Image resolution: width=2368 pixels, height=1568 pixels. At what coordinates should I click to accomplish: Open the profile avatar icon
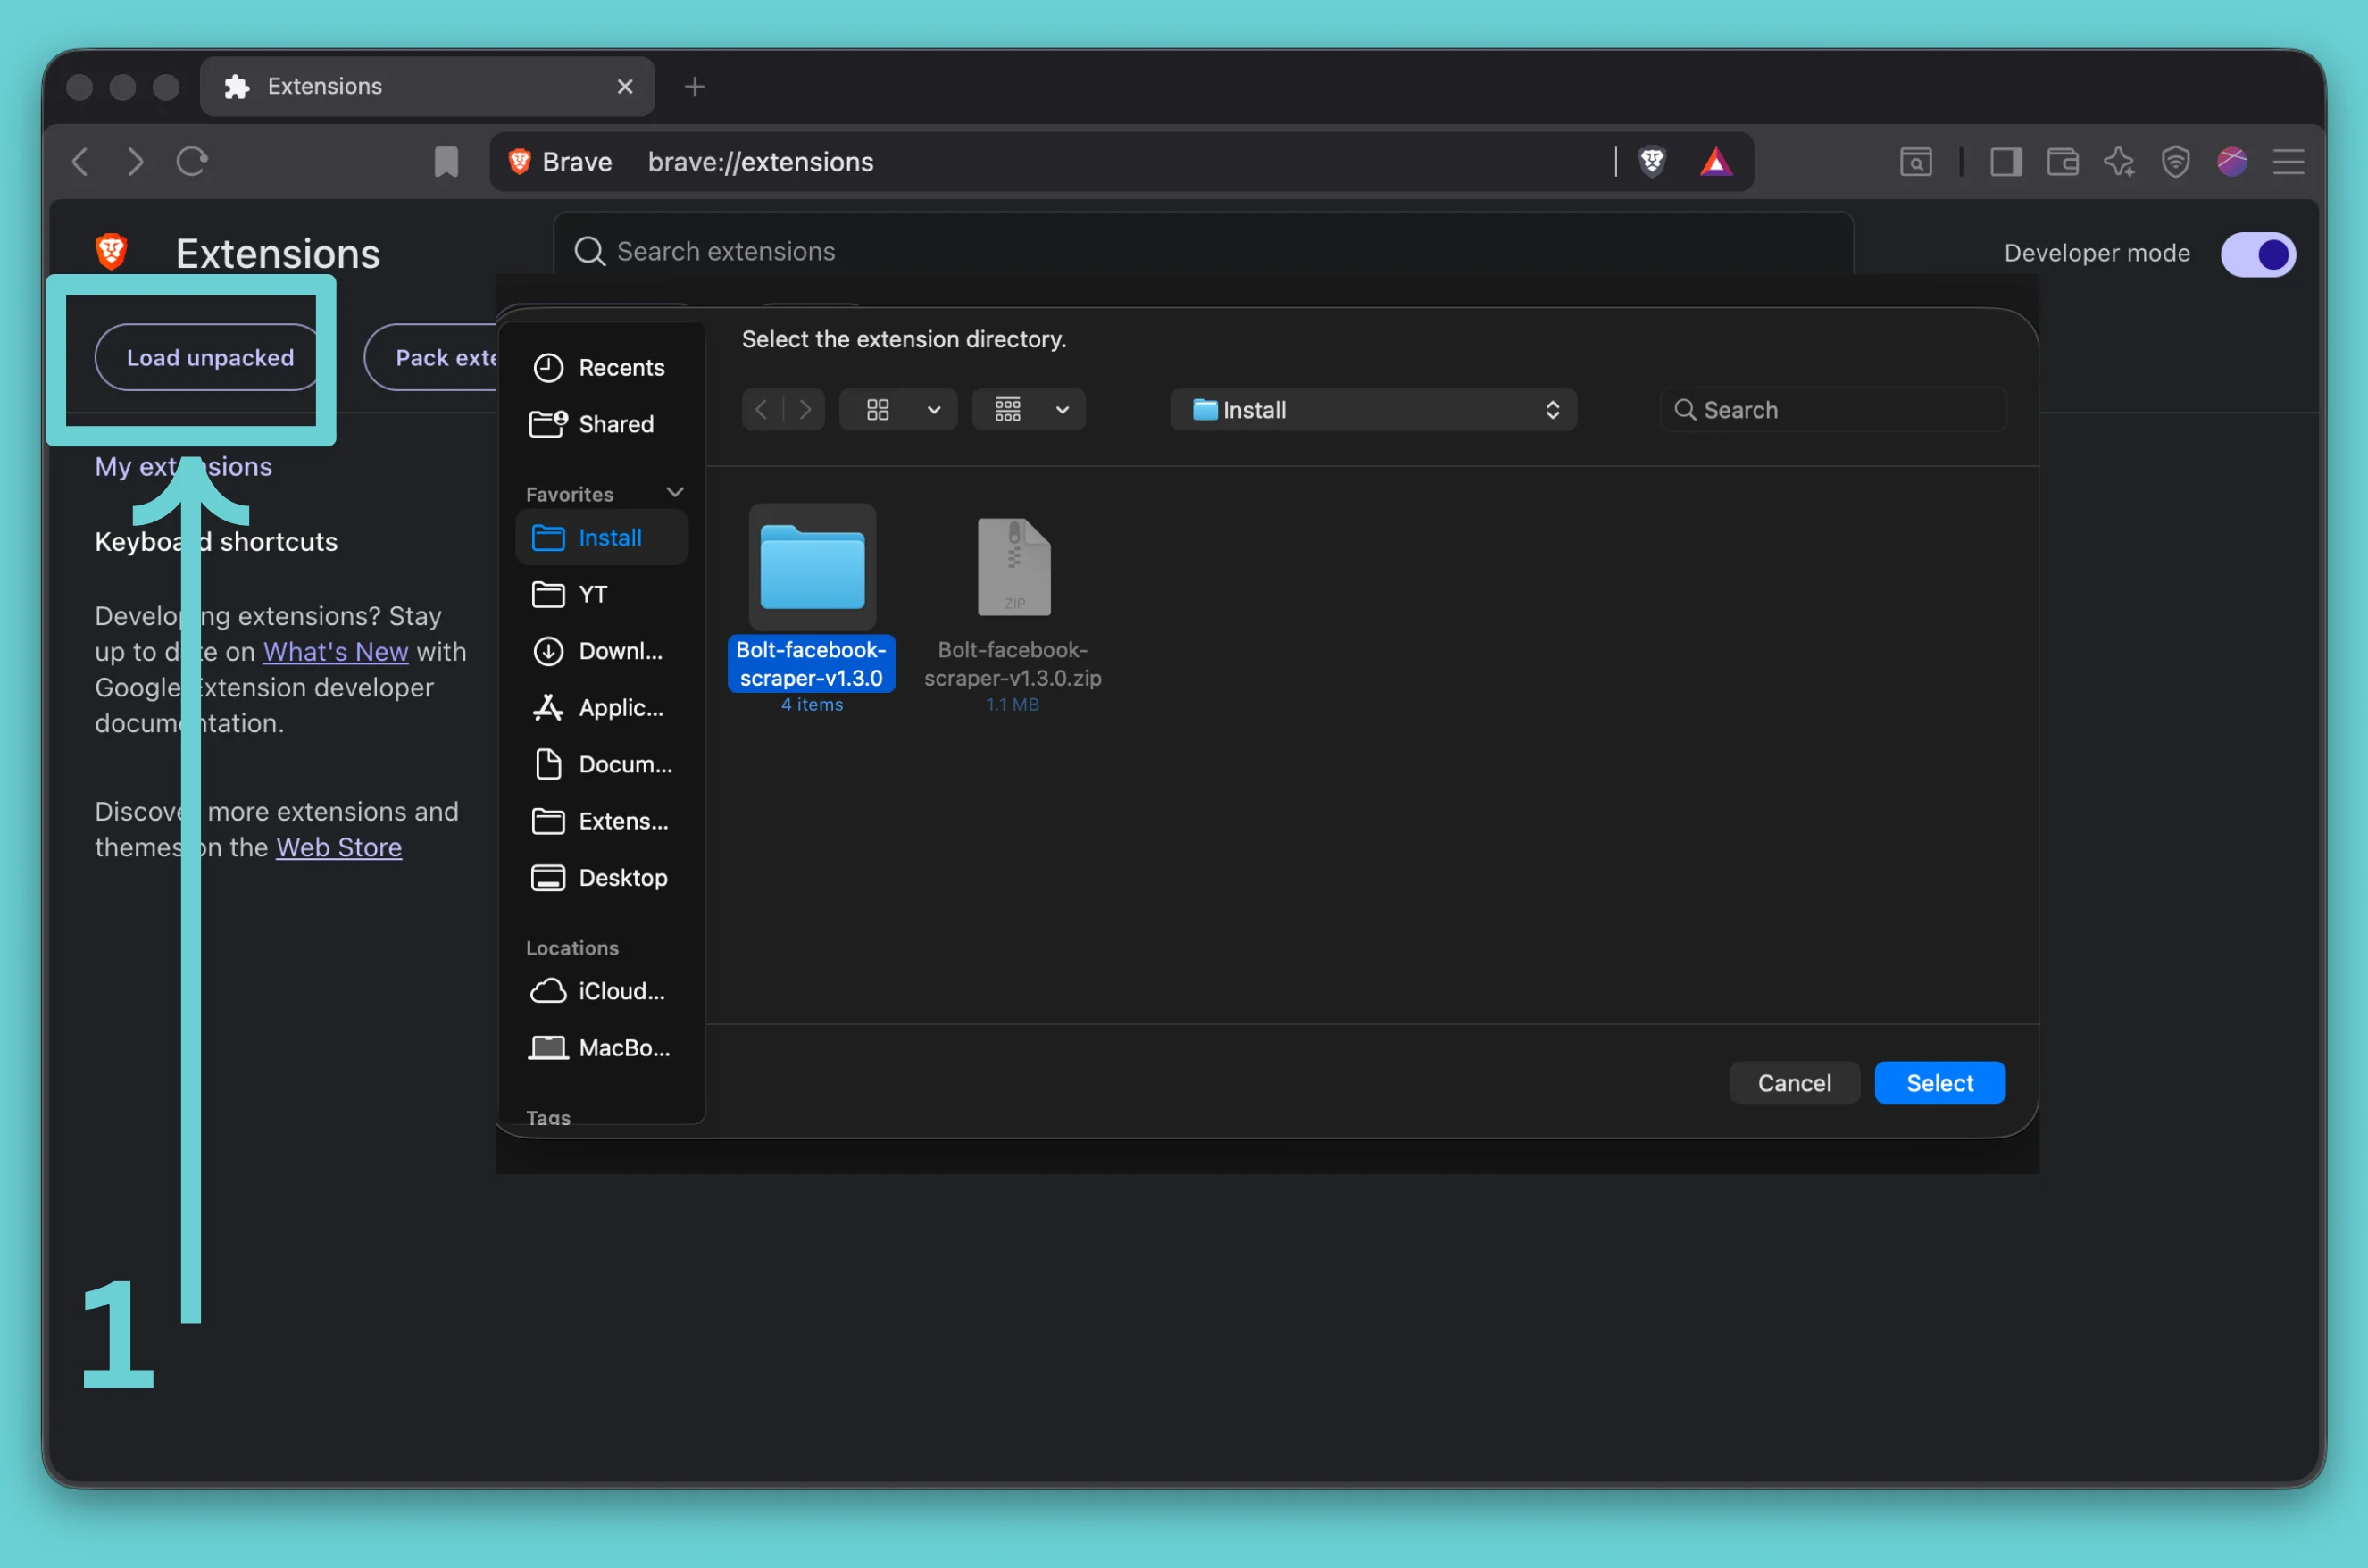pyautogui.click(x=2232, y=162)
